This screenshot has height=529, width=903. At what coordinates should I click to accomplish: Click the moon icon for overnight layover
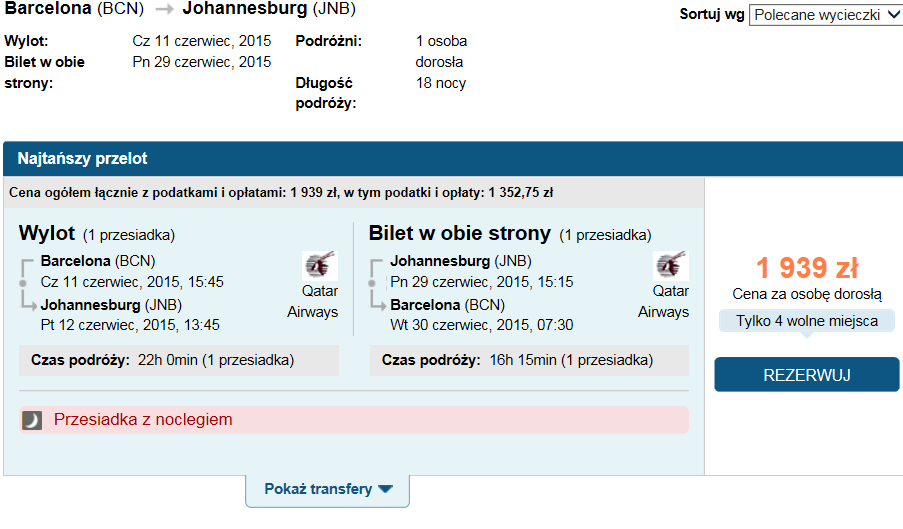pos(32,421)
